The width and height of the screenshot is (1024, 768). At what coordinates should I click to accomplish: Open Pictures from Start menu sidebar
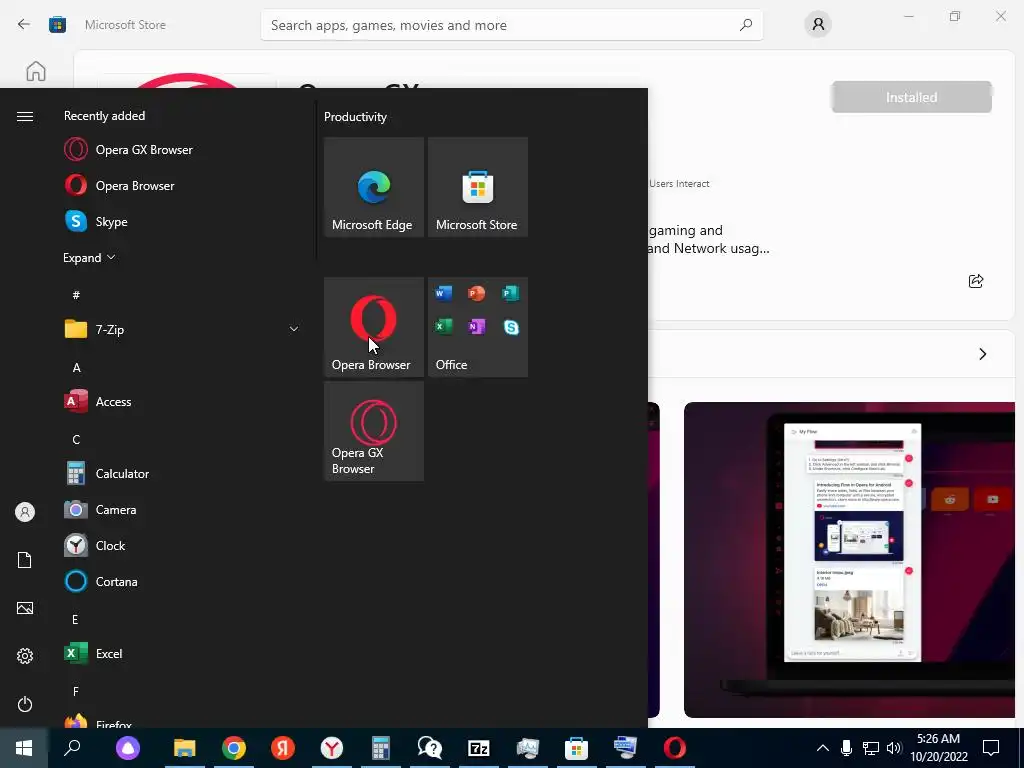click(x=25, y=608)
